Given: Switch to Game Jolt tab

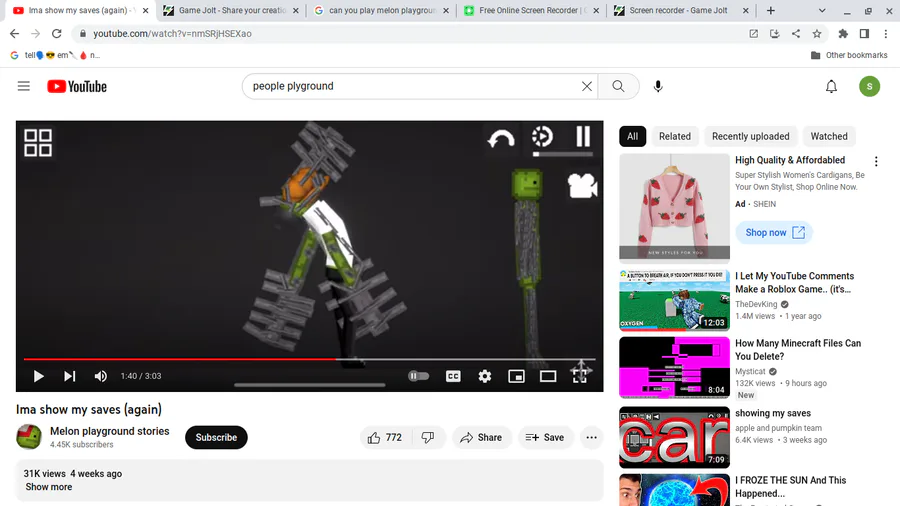Looking at the screenshot, I should [x=230, y=10].
